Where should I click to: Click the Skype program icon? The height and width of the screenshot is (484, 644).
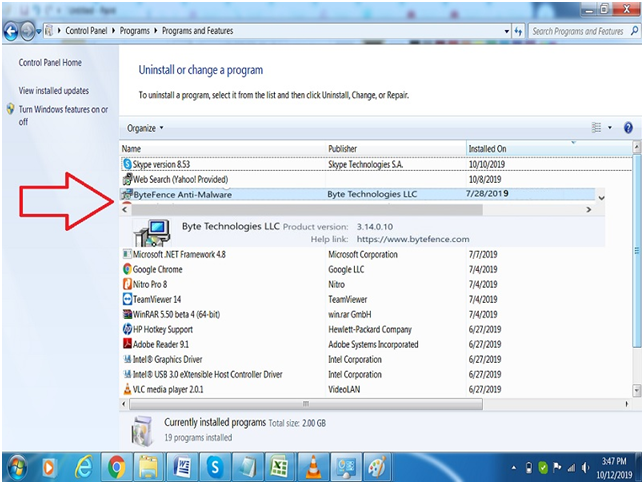127,164
